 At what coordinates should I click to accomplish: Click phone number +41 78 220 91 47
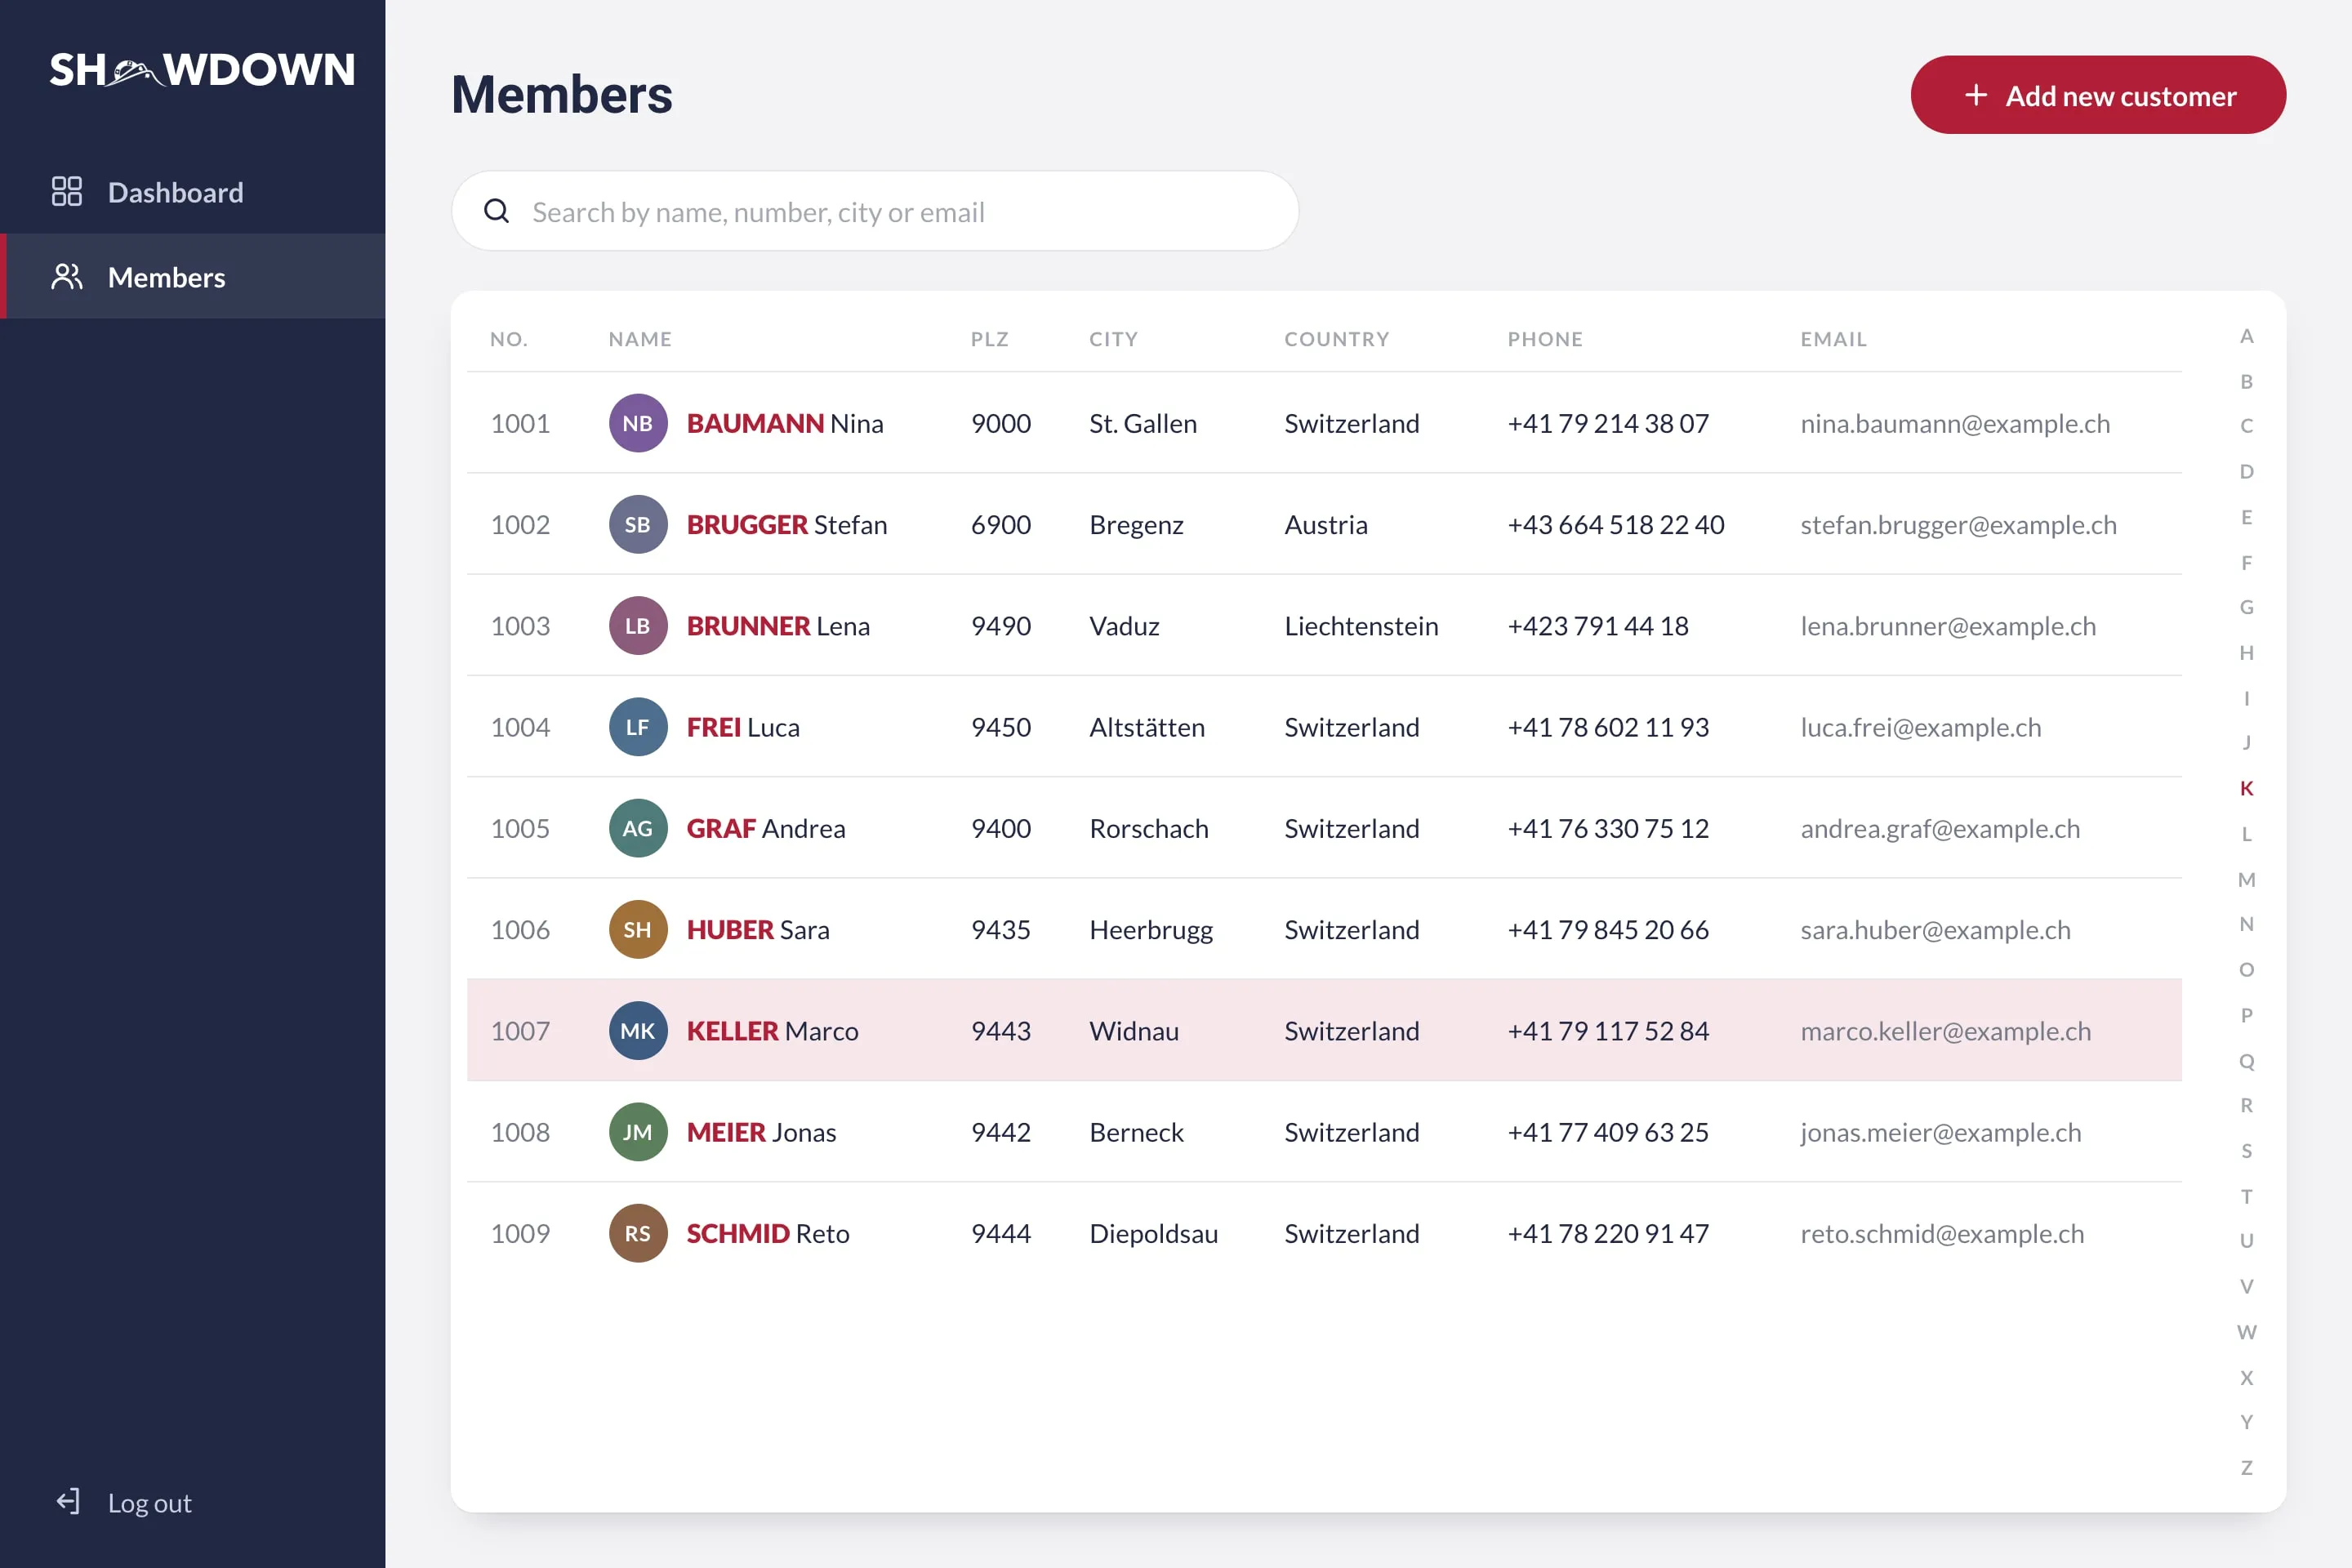click(1608, 1233)
